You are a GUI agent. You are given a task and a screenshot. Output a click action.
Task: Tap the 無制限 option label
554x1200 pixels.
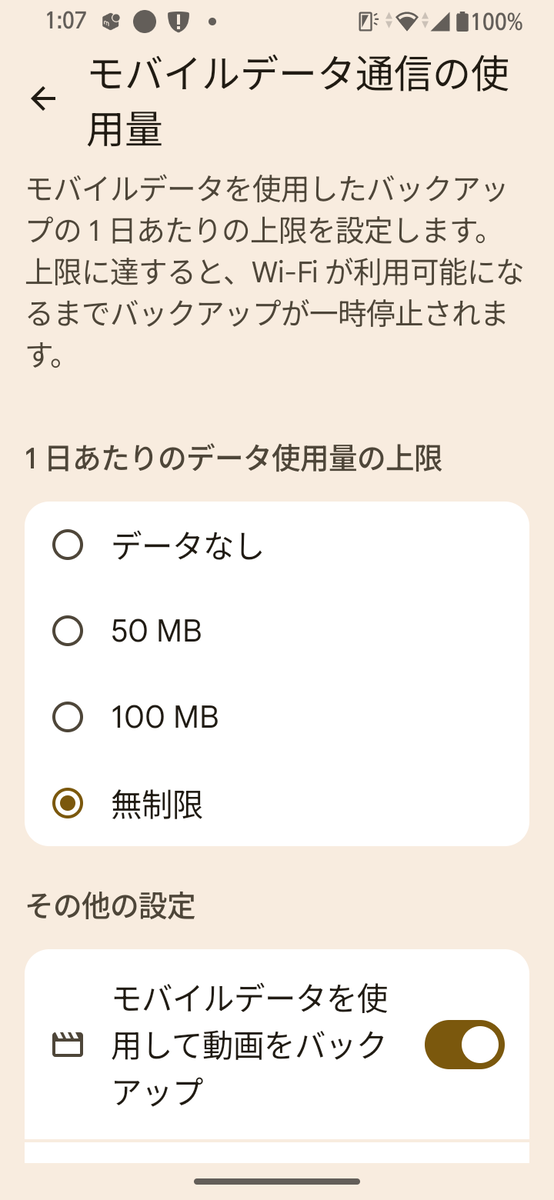[x=158, y=804]
